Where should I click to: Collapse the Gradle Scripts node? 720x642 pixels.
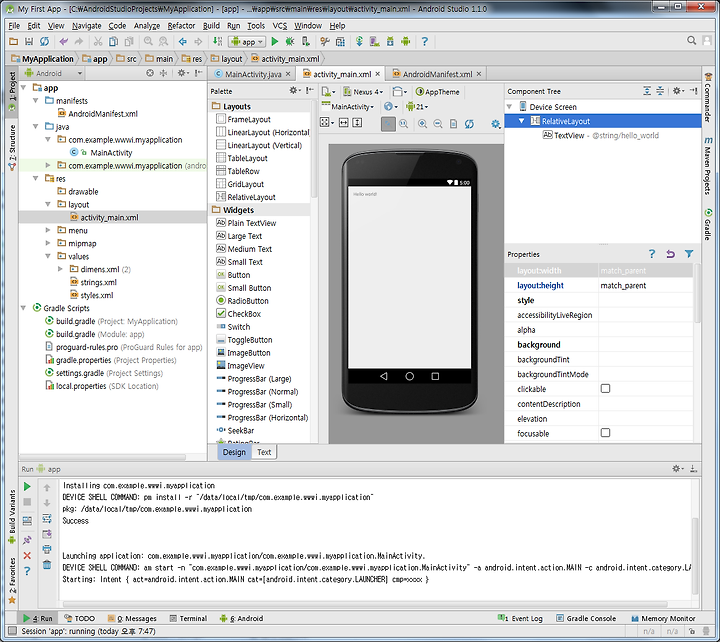[x=23, y=308]
